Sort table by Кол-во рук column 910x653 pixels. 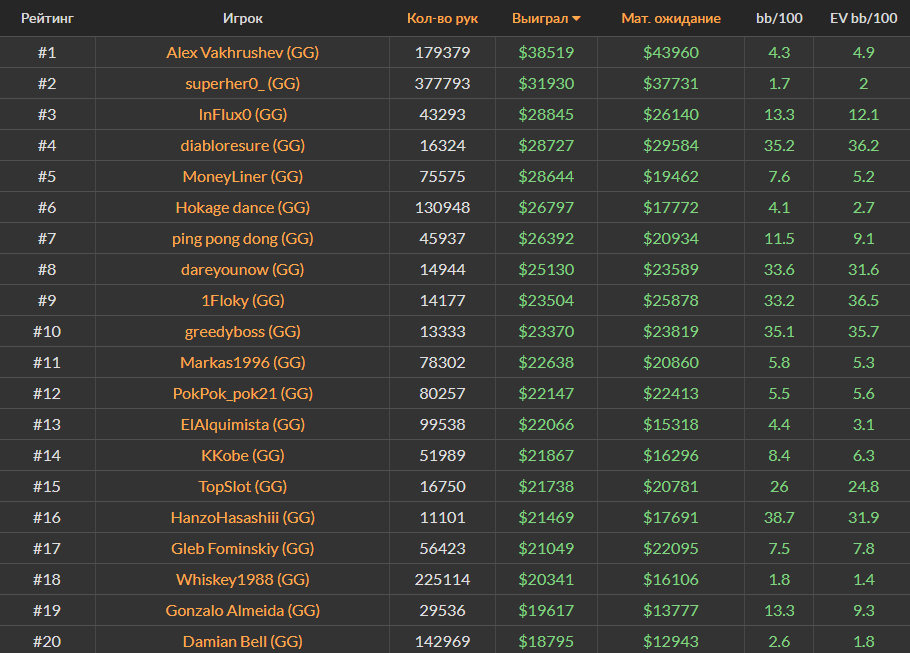442,18
